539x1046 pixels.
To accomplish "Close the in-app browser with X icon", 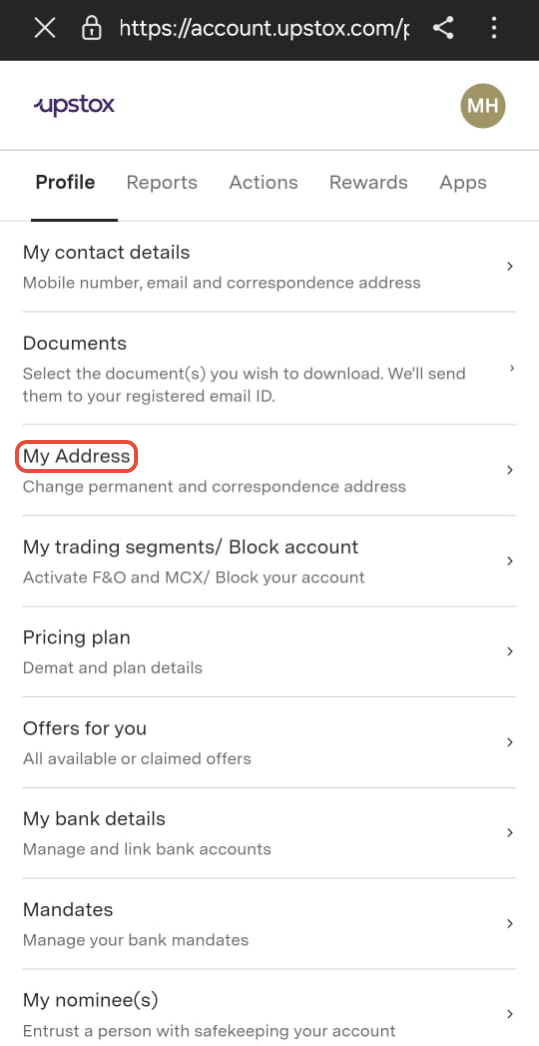I will pos(45,28).
